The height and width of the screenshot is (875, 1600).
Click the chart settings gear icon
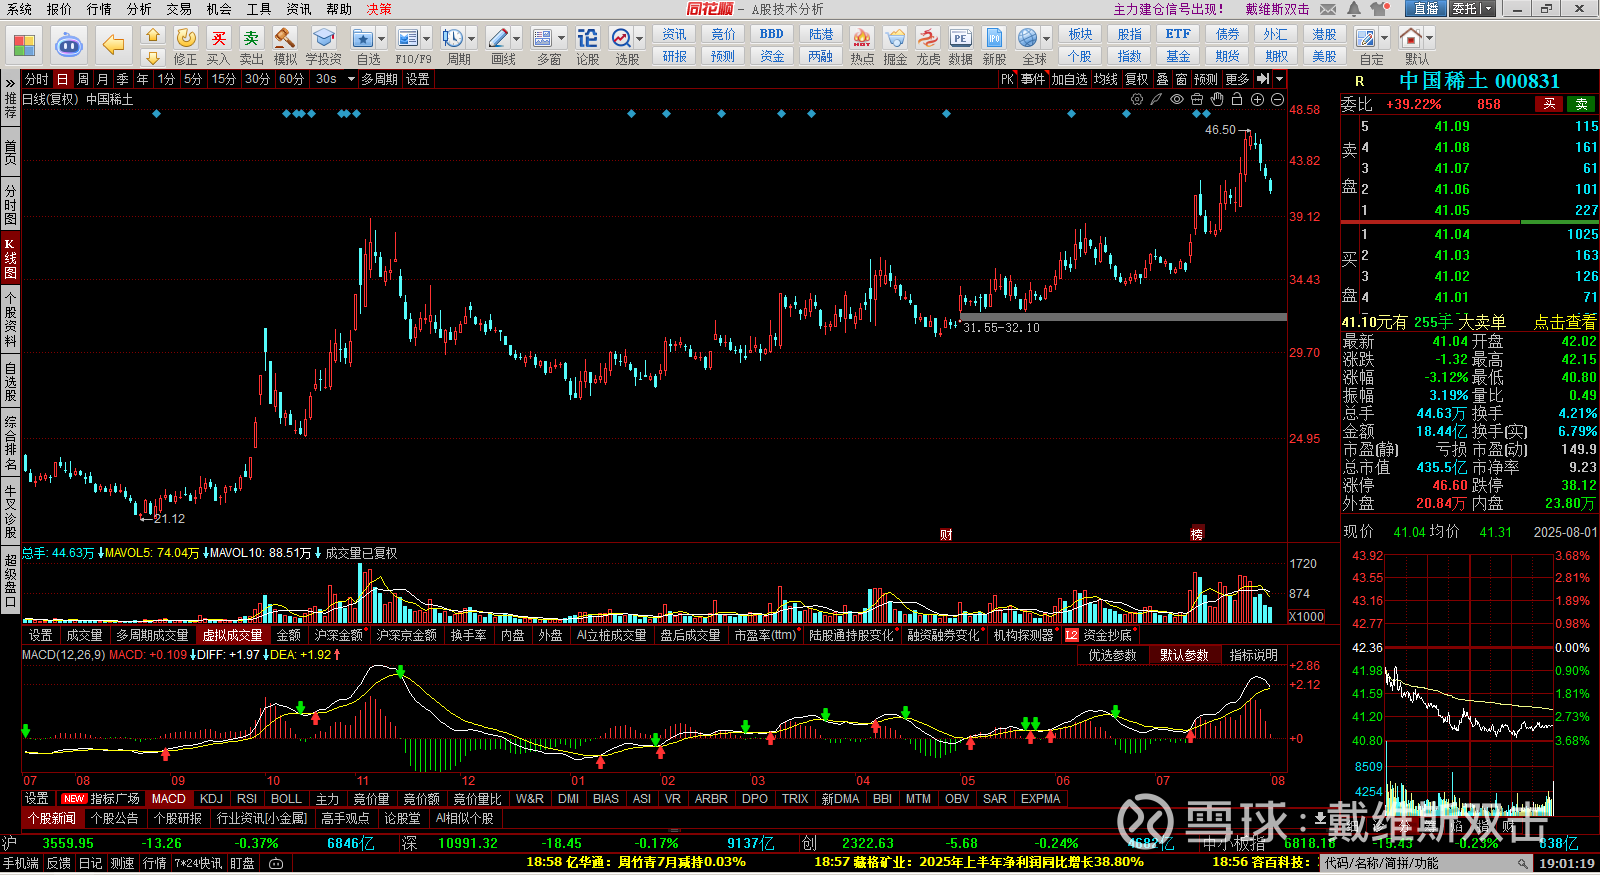click(1137, 99)
